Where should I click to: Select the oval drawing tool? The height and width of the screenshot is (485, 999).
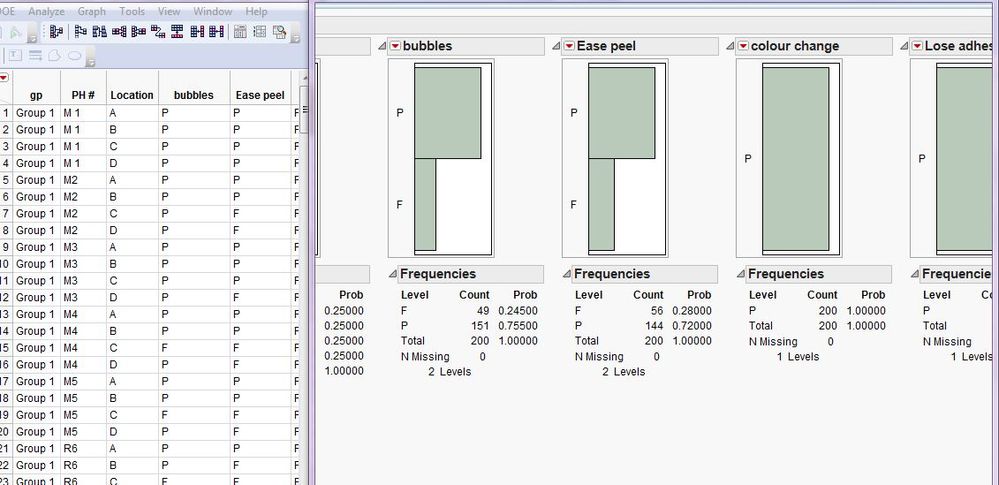coord(75,55)
